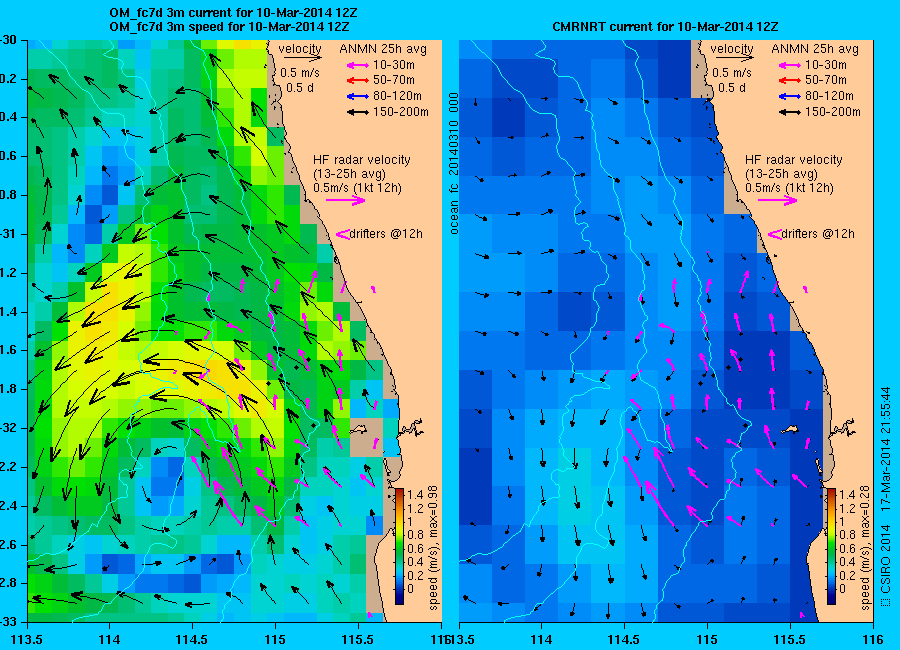The image size is (900, 650).
Task: Click velocity scale arrow in right panel
Action: (x=735, y=58)
